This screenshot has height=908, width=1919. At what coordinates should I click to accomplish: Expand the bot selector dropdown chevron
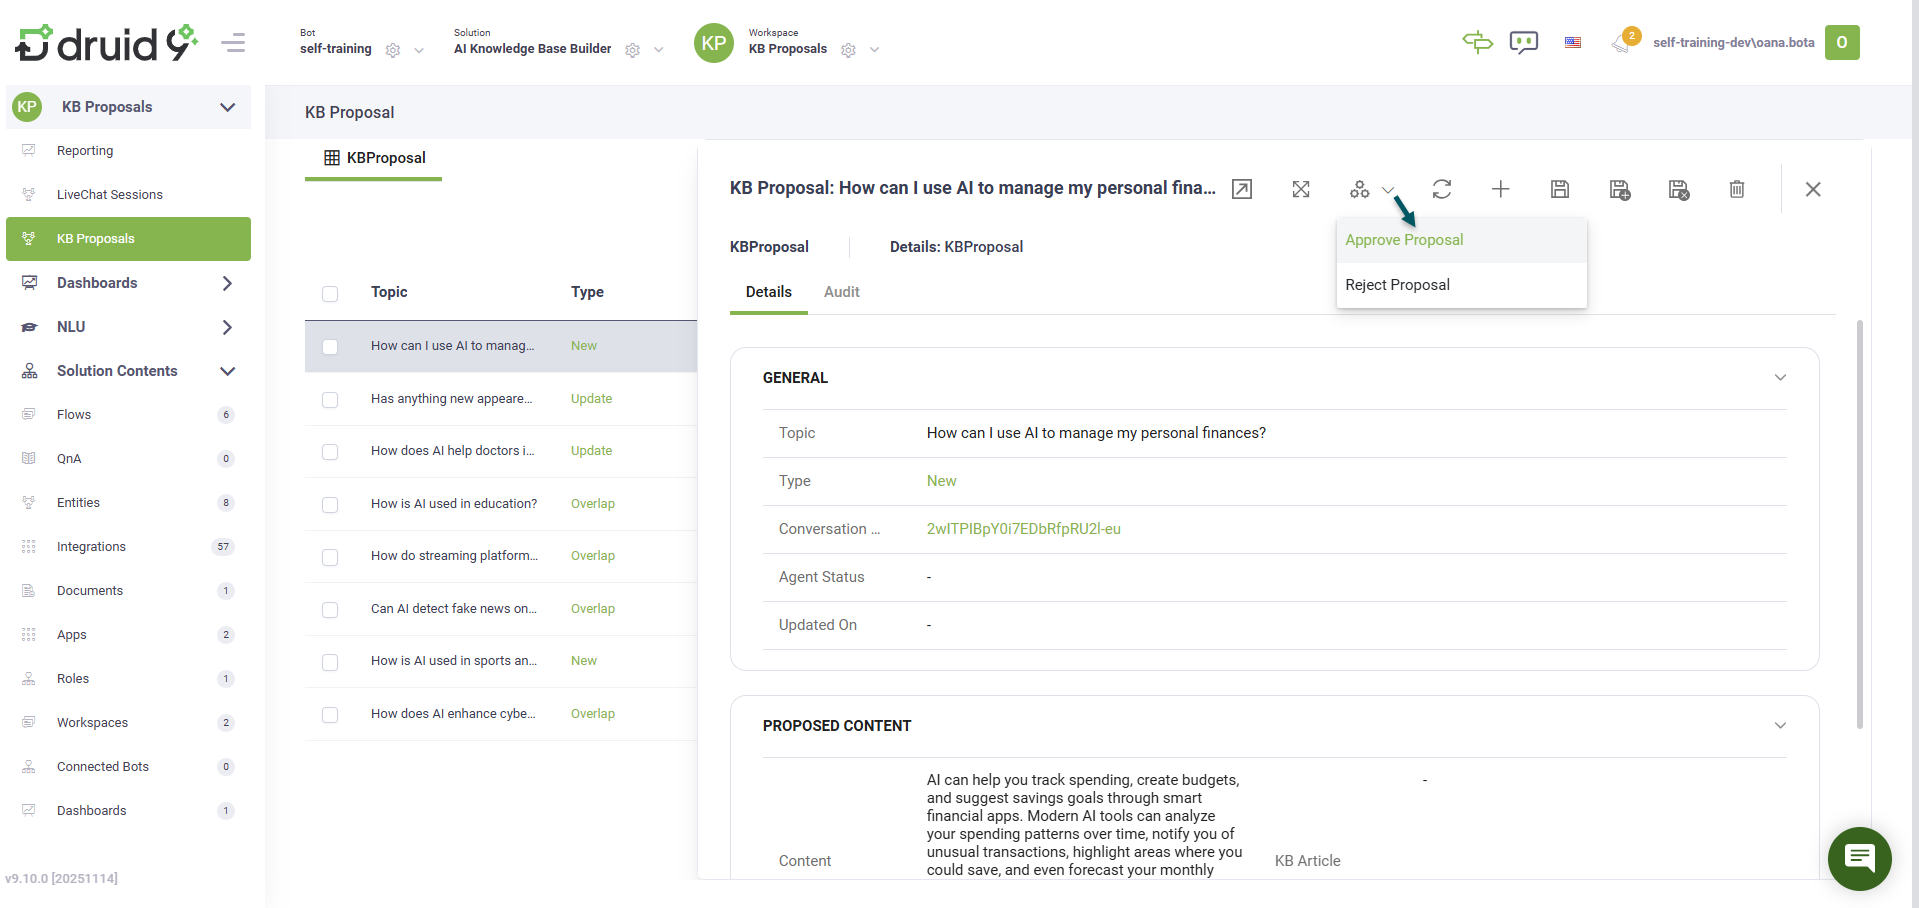pos(419,50)
